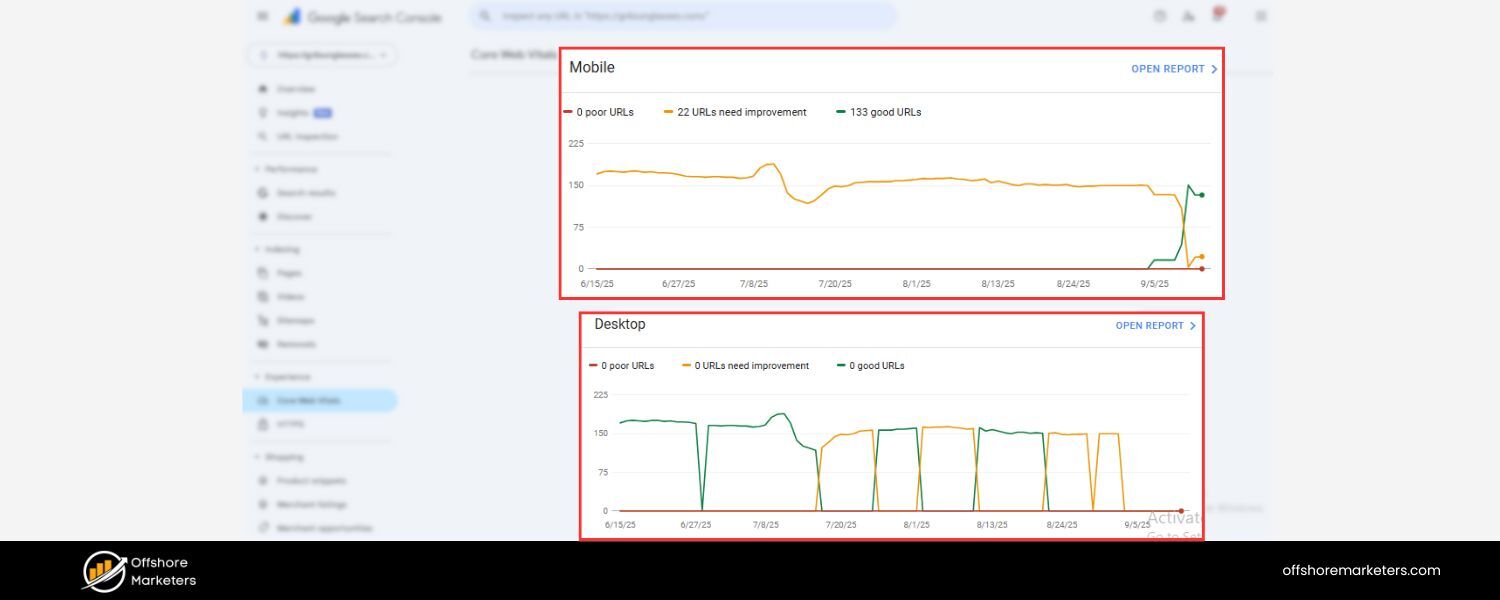
Task: Open the Desktop report via OPEN REPORT
Action: pyautogui.click(x=1150, y=325)
